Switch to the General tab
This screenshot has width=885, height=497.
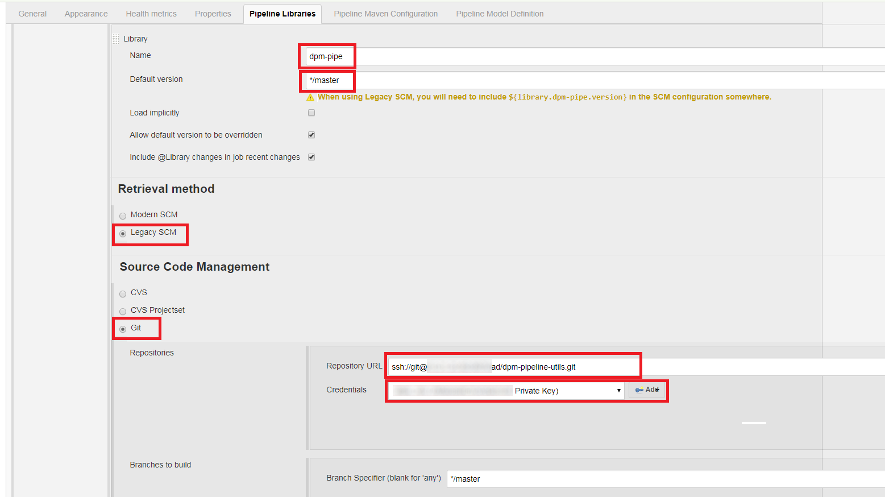pos(33,14)
